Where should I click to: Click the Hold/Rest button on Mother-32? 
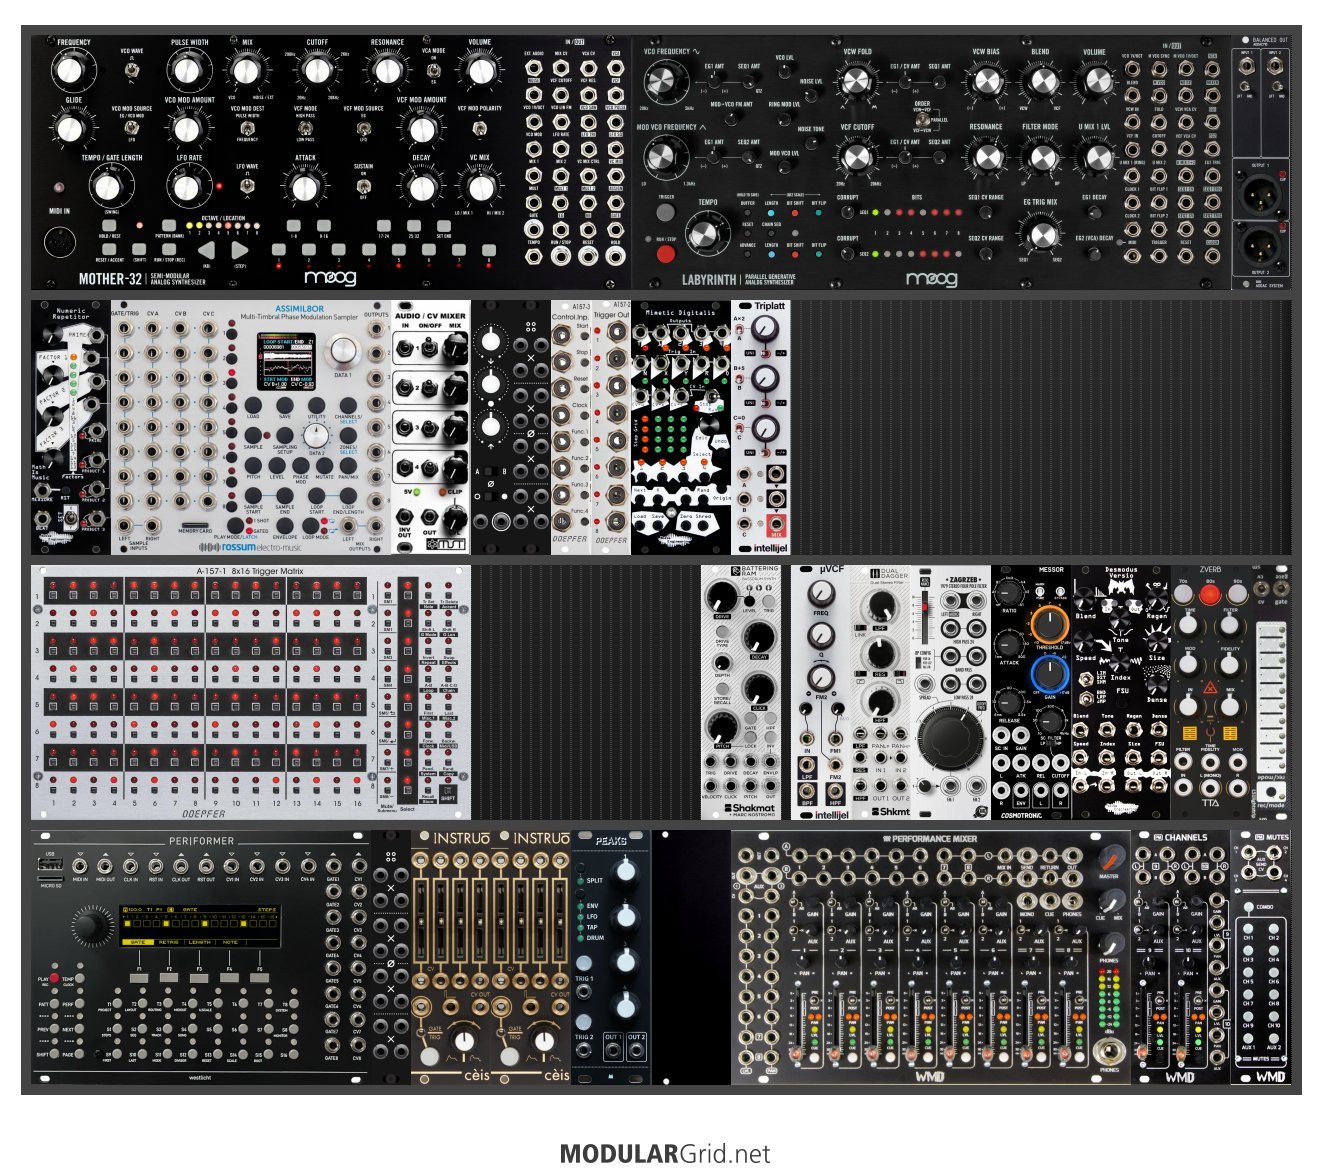[109, 227]
